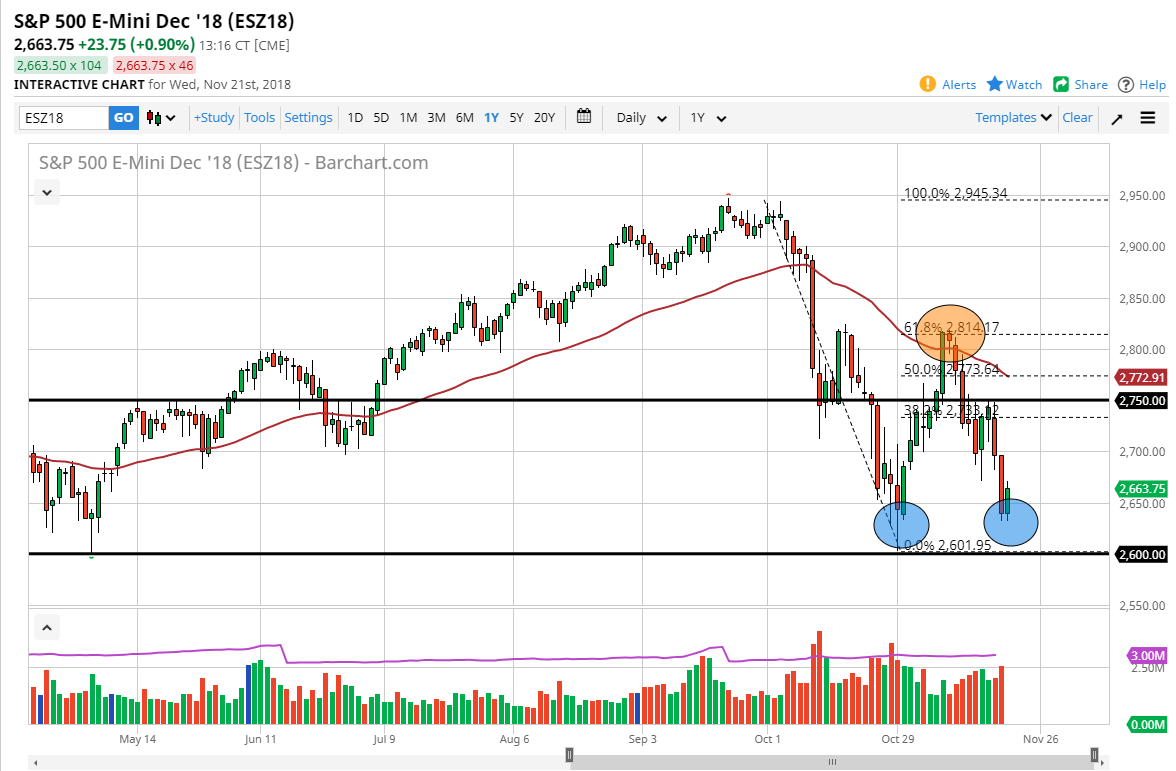The image size is (1176, 771).
Task: Expand the Templates dropdown
Action: [x=1012, y=117]
